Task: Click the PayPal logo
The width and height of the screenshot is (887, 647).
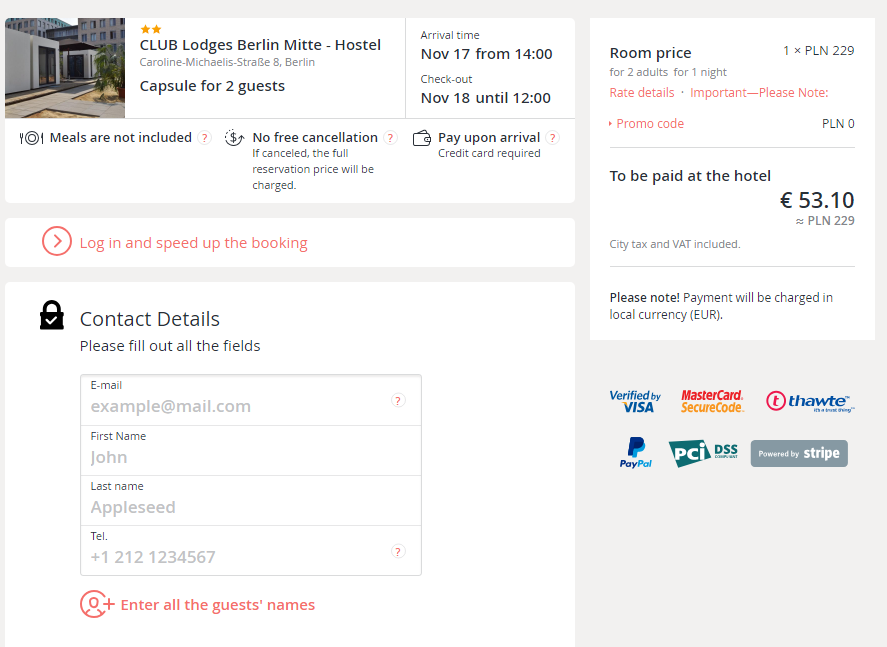Action: [635, 453]
